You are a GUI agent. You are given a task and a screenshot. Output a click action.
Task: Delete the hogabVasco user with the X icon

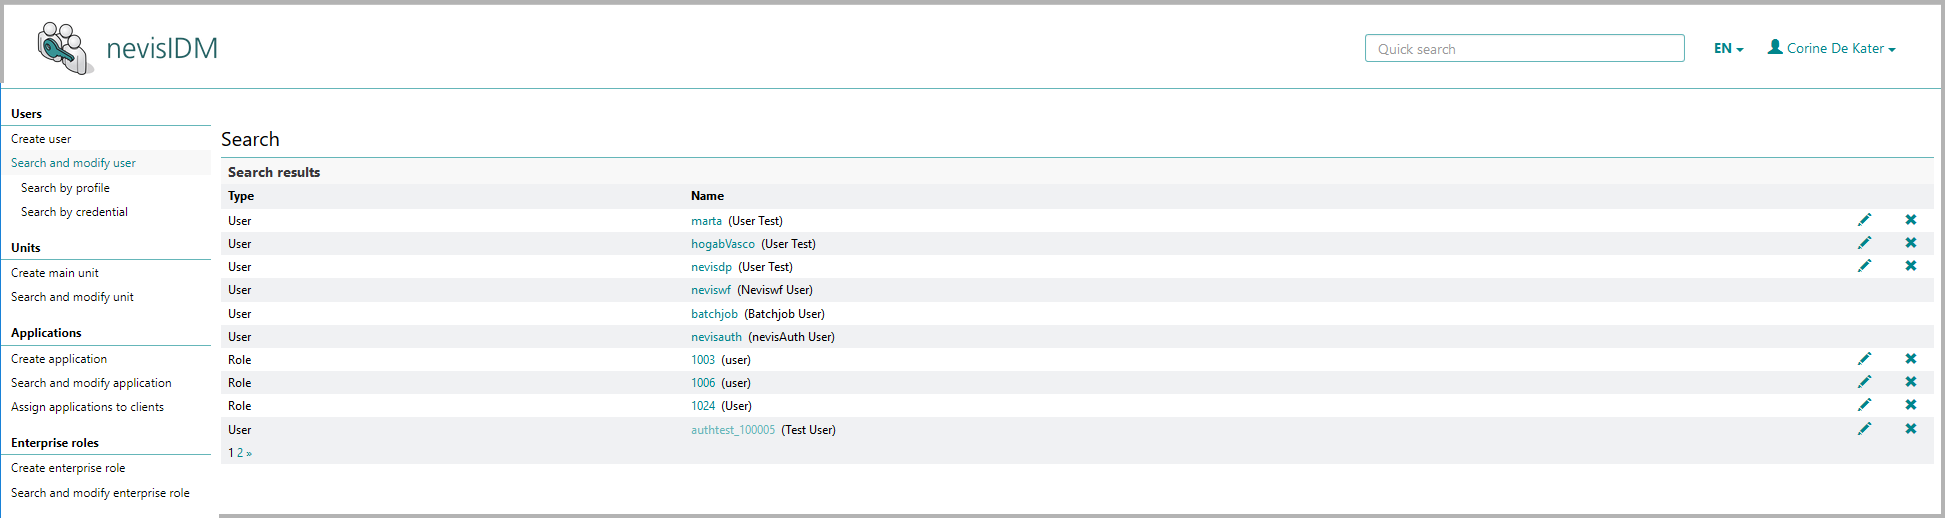pos(1910,243)
